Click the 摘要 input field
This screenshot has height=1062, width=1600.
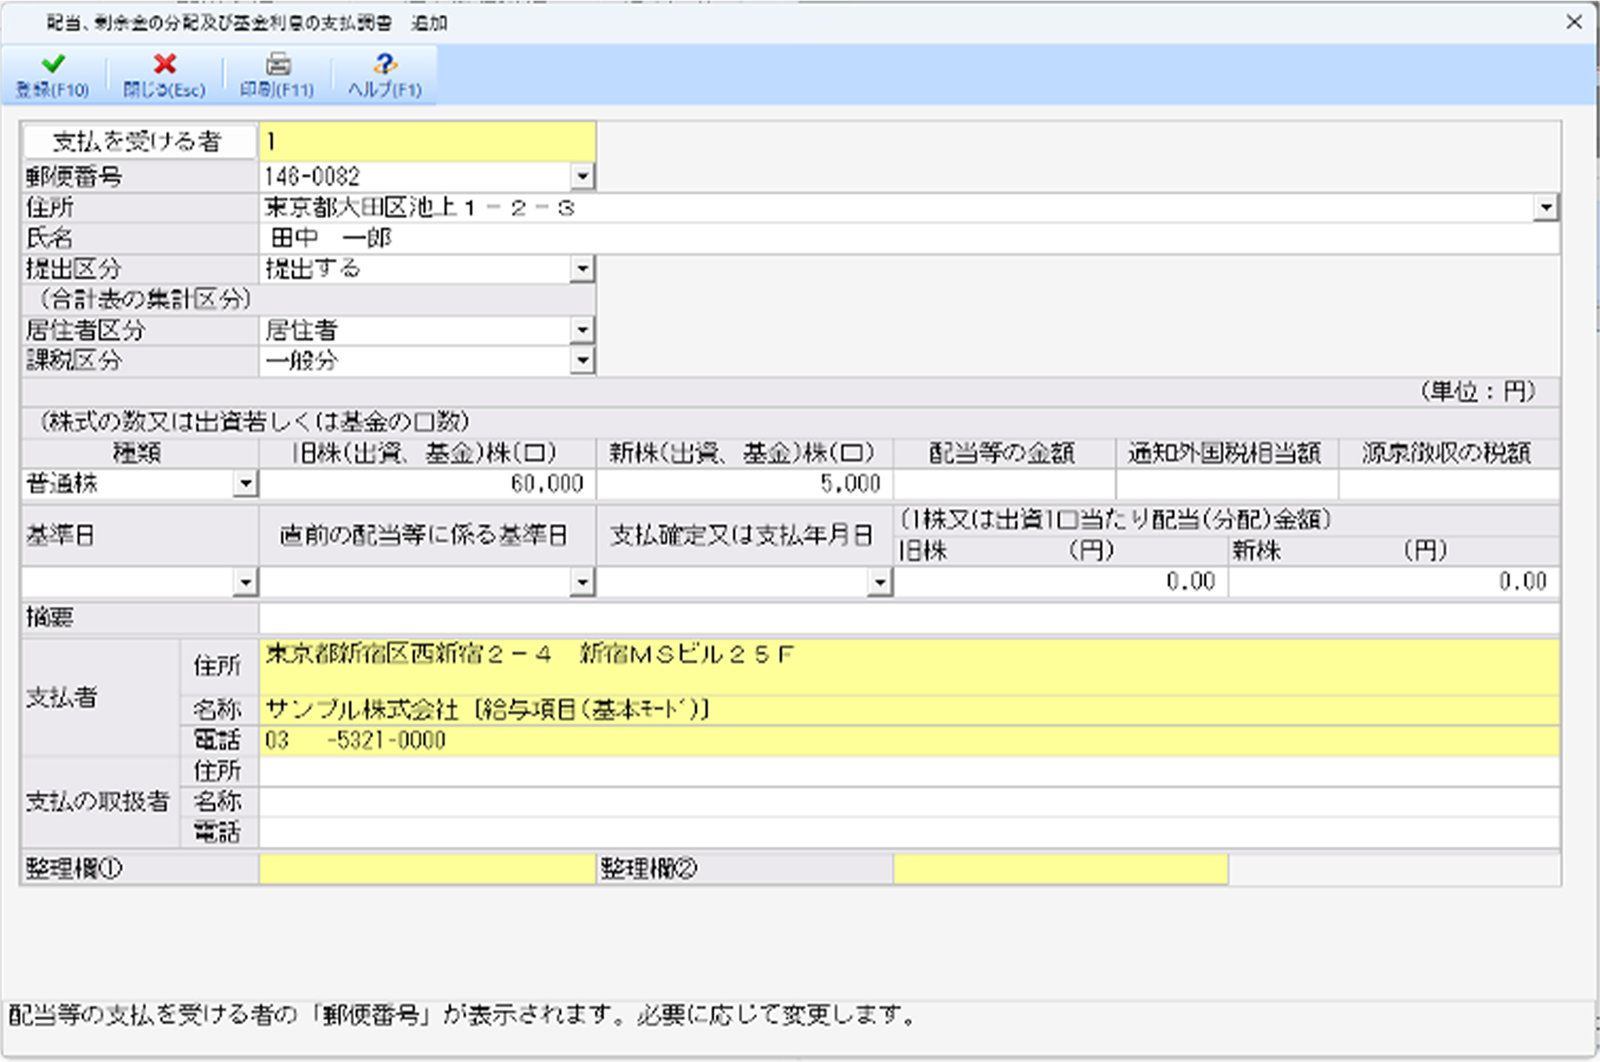(x=700, y=617)
